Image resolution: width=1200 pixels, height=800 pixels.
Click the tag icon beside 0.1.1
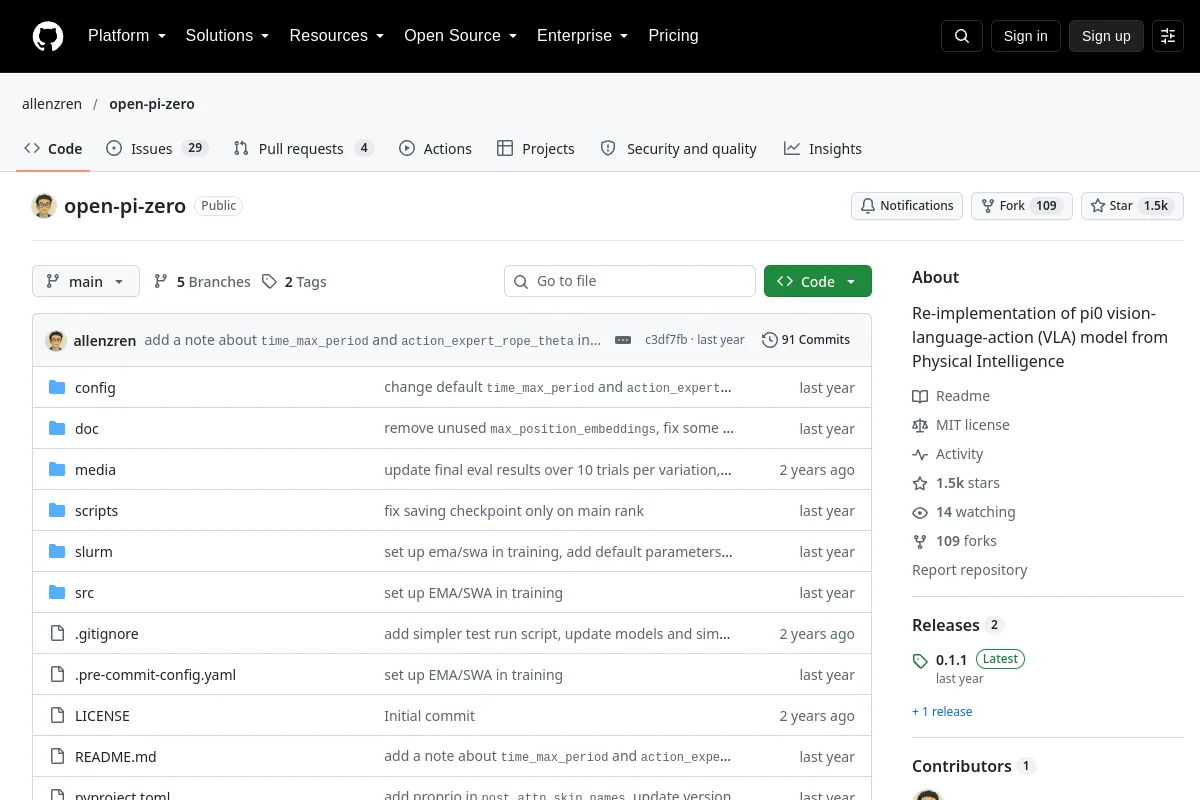920,661
